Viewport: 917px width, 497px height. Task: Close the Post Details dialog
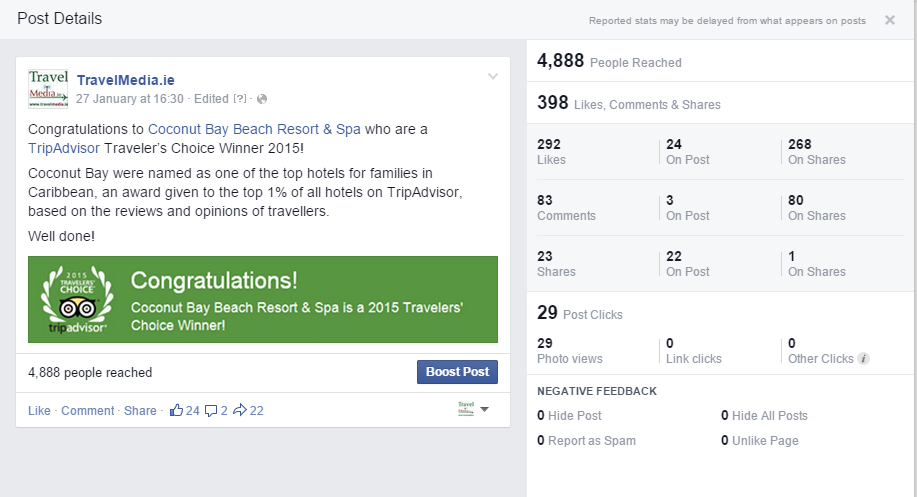coord(890,20)
